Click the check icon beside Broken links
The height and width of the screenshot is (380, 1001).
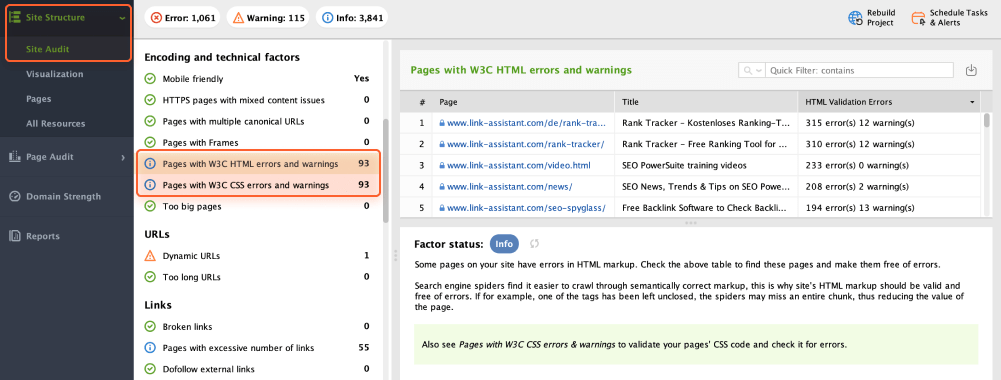150,326
